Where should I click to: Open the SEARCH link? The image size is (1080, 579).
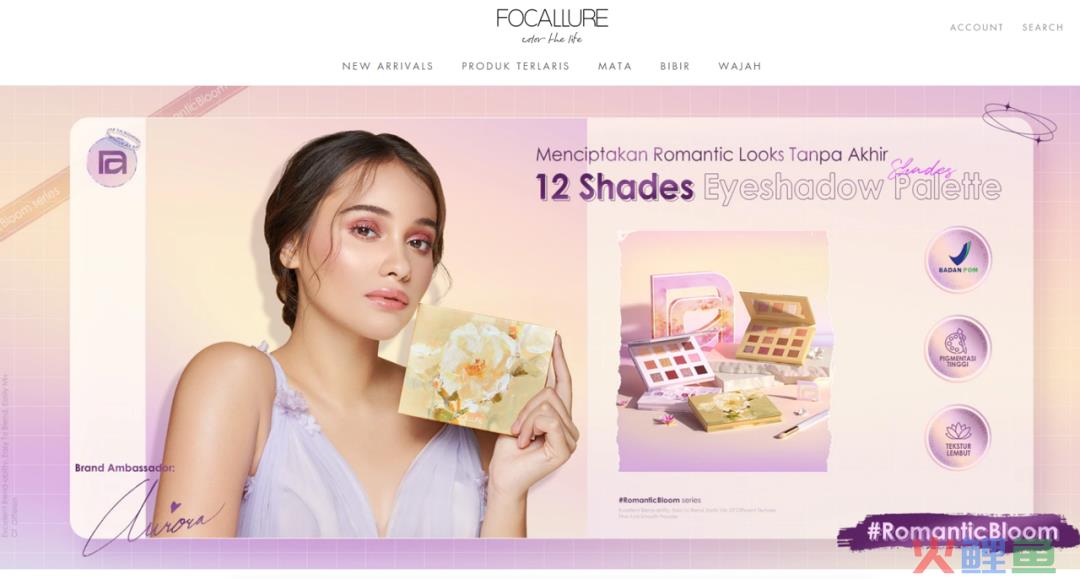coord(1043,28)
